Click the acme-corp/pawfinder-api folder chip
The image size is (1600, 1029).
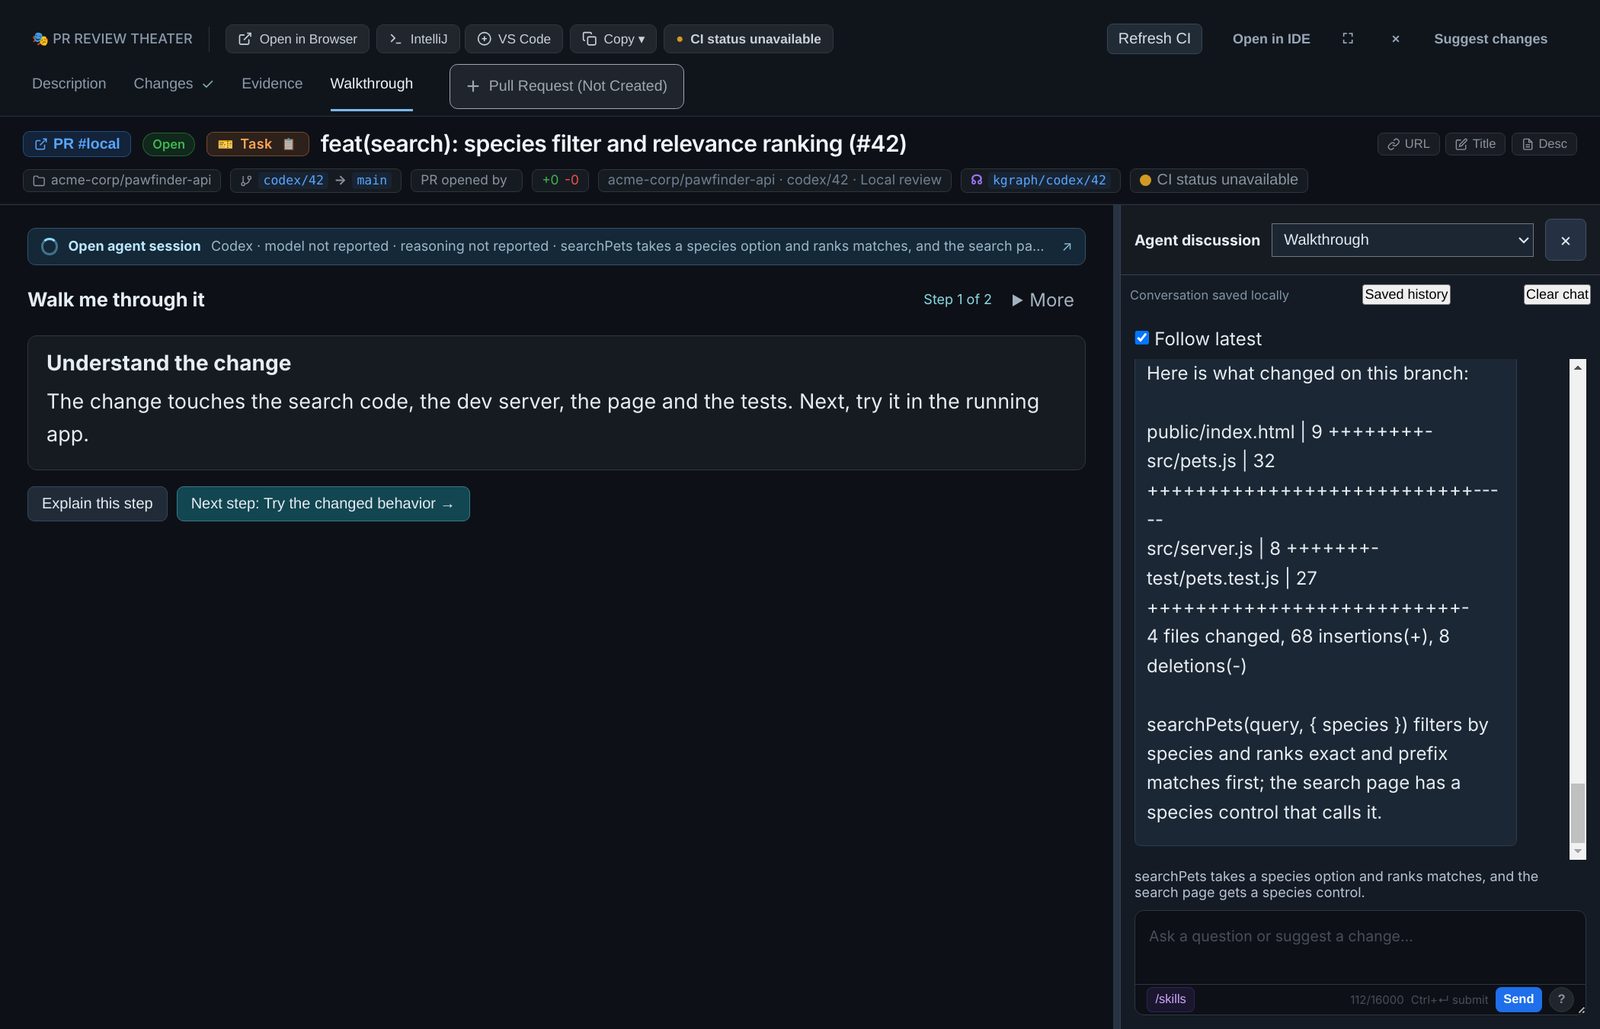coord(122,180)
